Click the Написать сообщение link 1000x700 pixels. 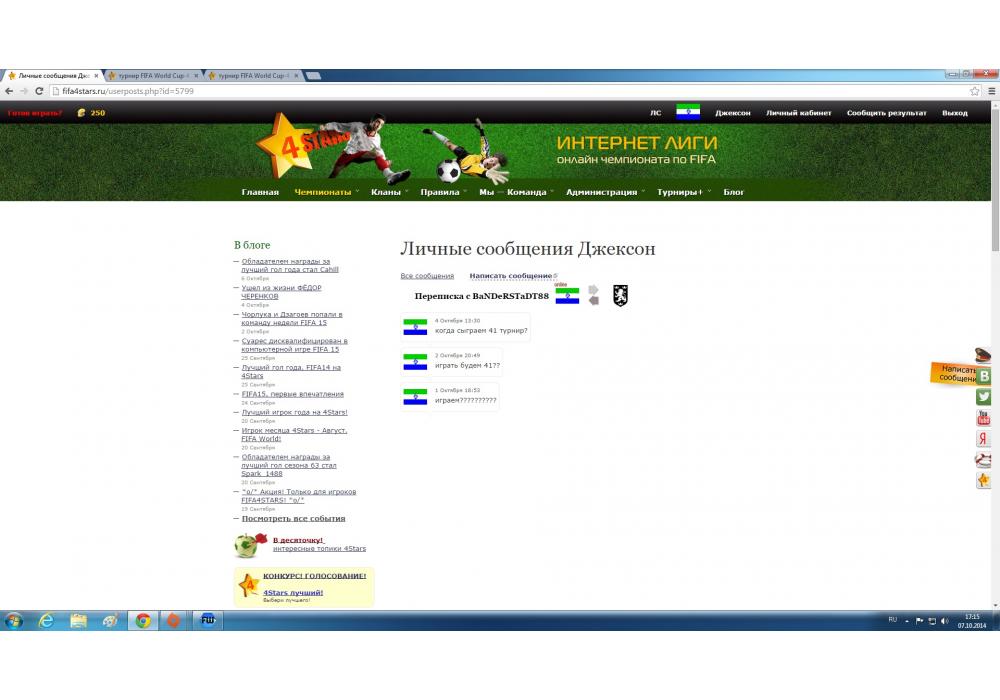click(x=510, y=276)
